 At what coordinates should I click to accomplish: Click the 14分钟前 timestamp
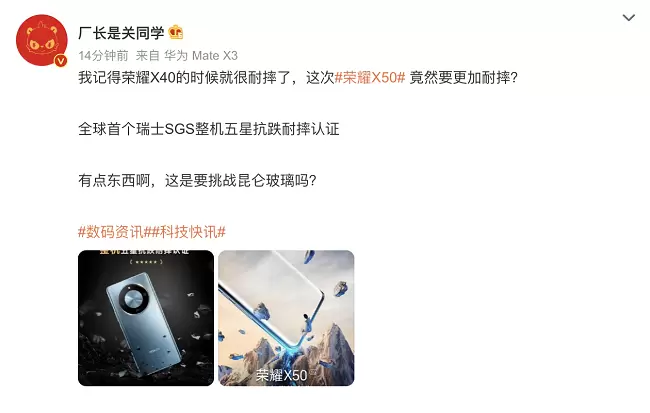click(103, 56)
